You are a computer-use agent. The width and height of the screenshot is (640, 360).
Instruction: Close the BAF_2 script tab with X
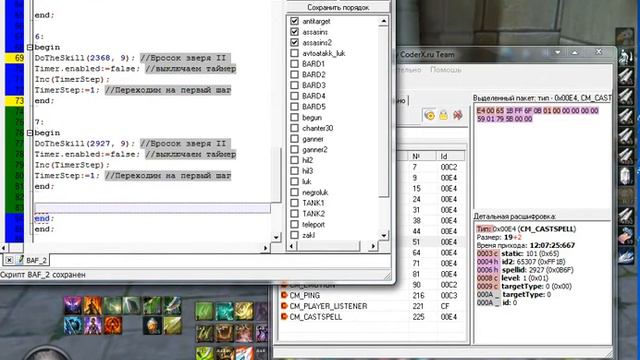tap(9, 260)
